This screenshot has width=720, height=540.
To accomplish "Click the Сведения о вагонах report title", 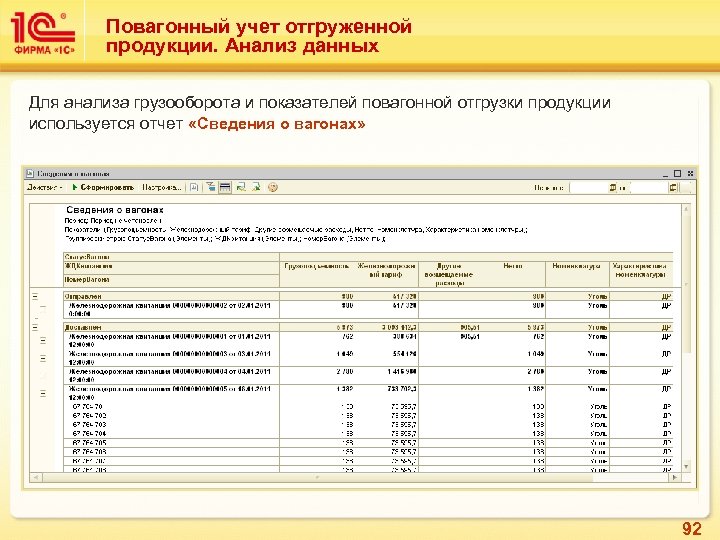I will click(x=115, y=210).
